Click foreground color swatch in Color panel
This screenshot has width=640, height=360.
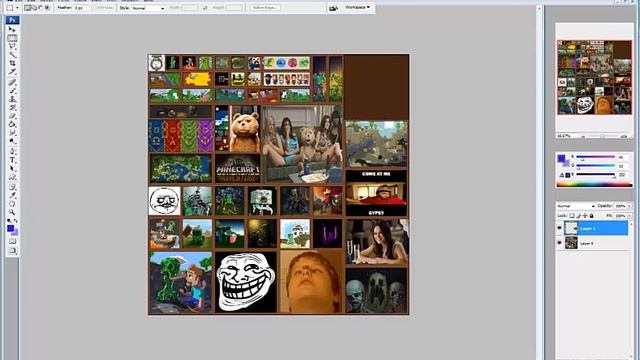pos(562,158)
